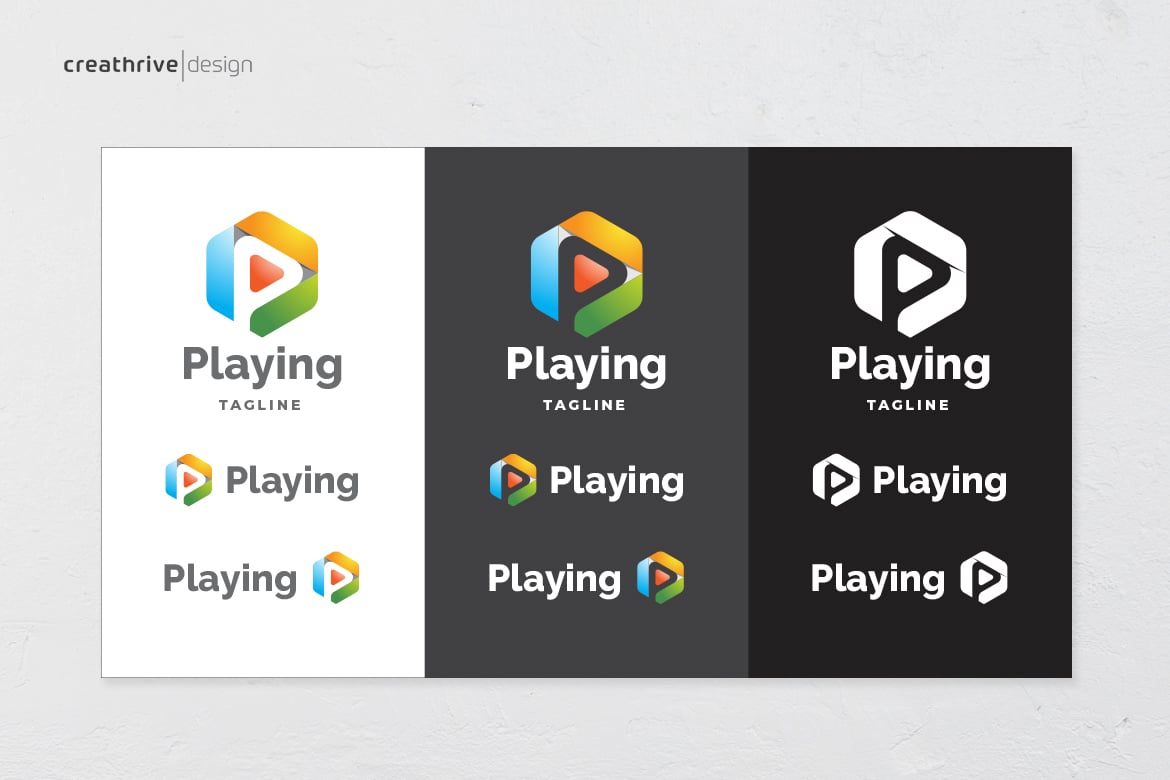This screenshot has width=1170, height=780.
Task: Select the TAGLINE text on the black panel
Action: click(908, 405)
